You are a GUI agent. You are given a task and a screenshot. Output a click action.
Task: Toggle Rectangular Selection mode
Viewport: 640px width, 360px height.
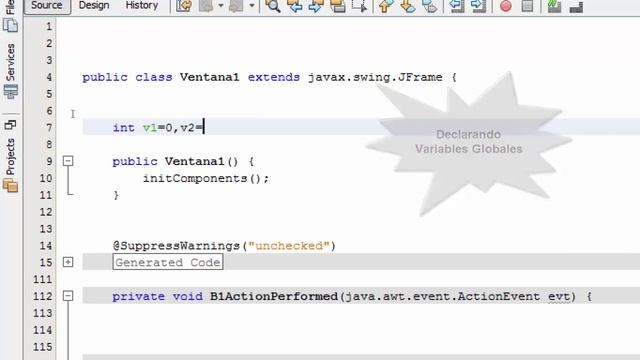359,6
